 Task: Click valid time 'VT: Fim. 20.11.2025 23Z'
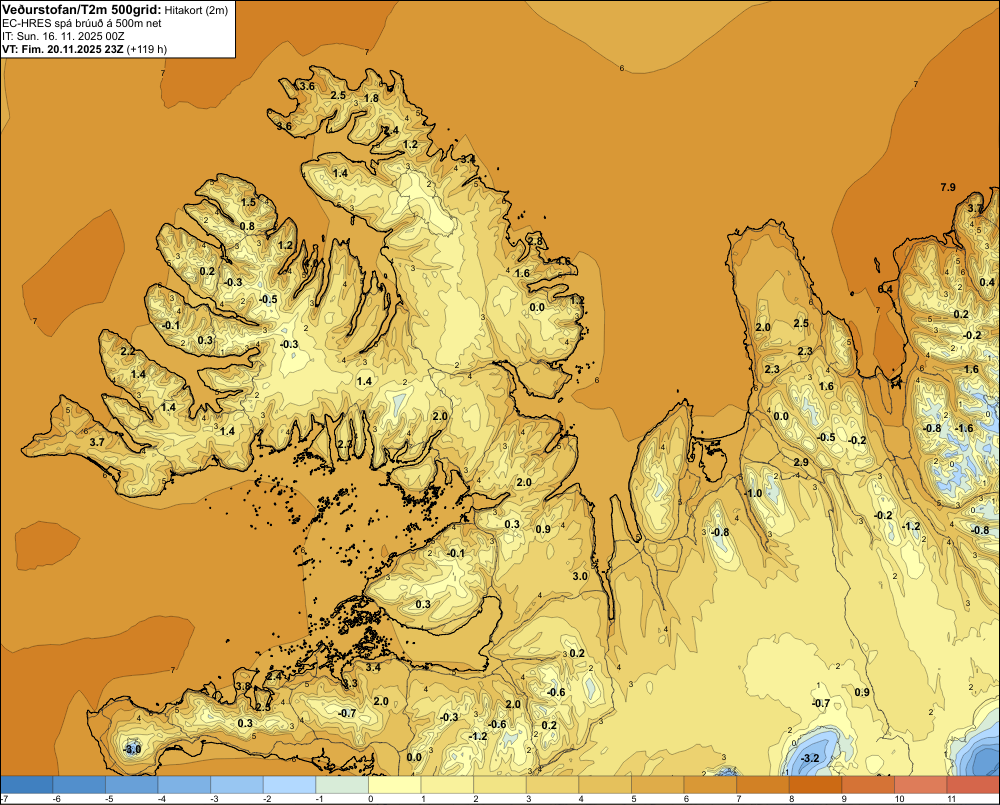(x=63, y=49)
